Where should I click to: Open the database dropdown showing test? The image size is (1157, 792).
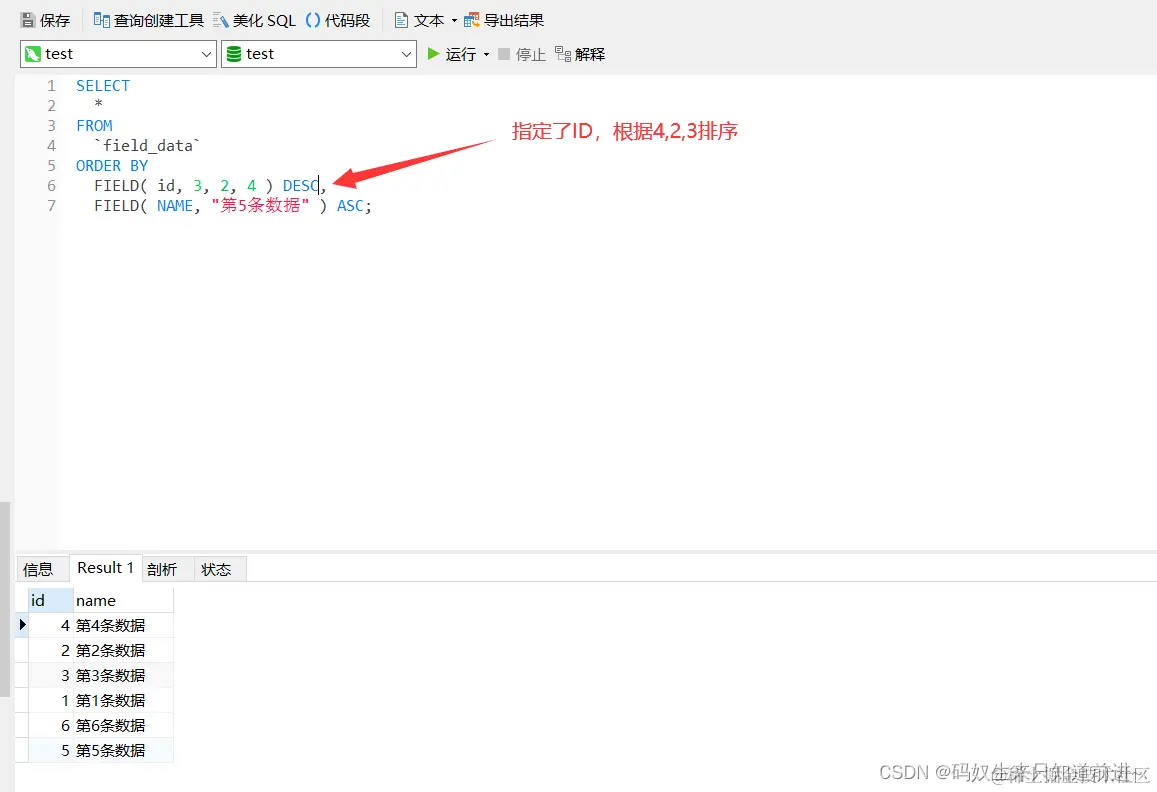319,54
